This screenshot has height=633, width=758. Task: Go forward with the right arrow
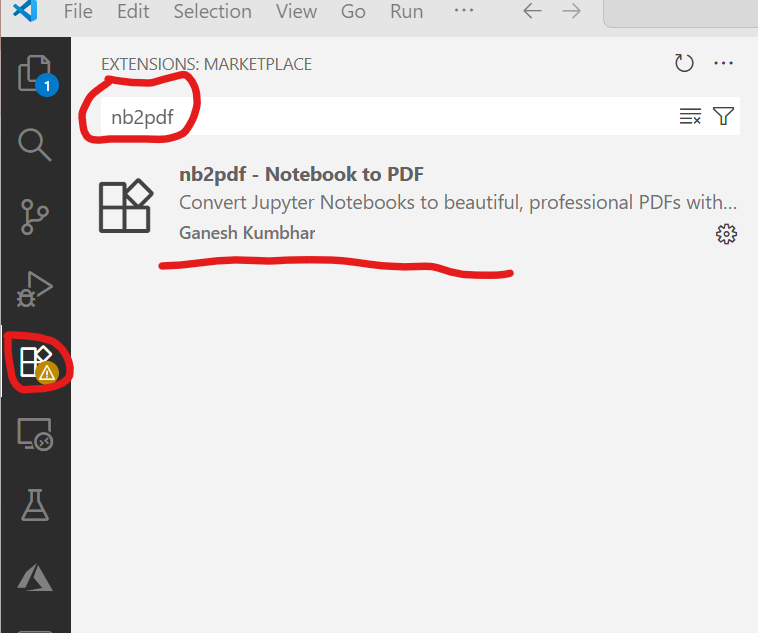[571, 11]
